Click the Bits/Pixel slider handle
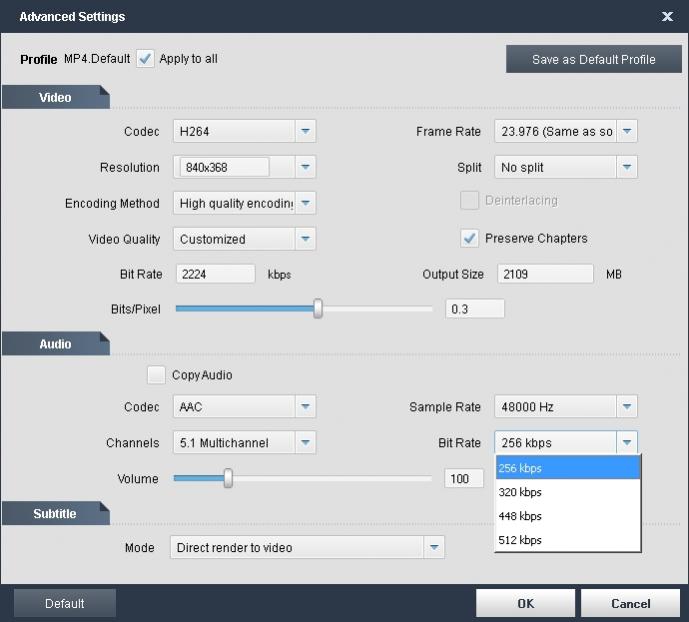Viewport: 689px width, 622px height. [318, 309]
